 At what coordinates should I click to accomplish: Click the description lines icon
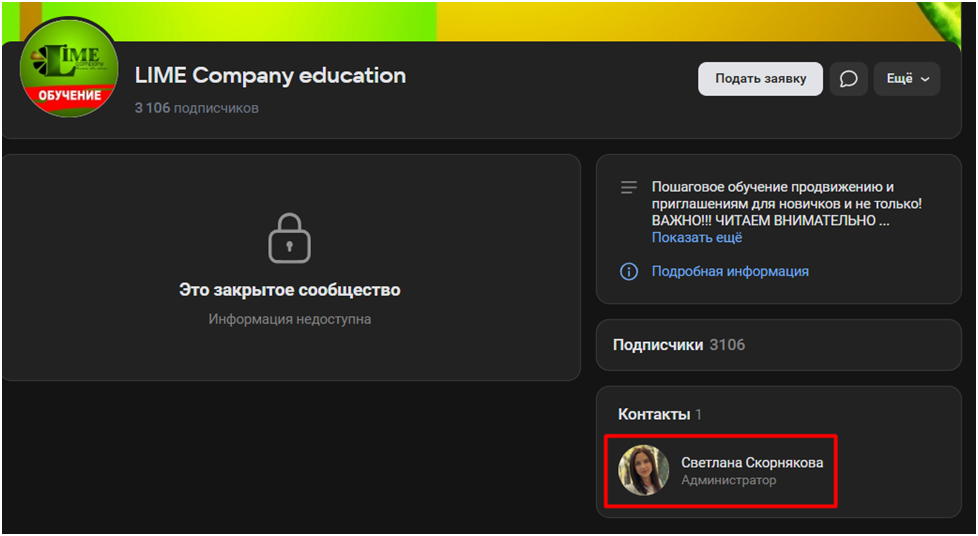coord(629,187)
